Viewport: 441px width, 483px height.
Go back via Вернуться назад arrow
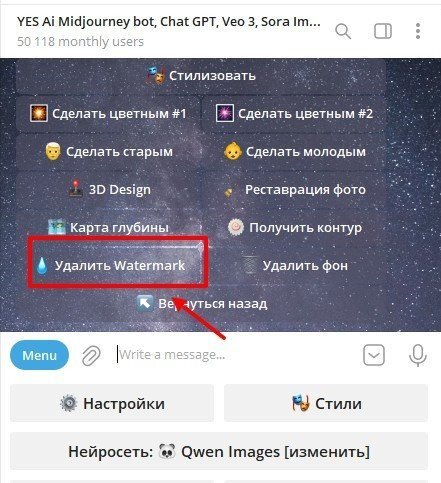click(201, 304)
